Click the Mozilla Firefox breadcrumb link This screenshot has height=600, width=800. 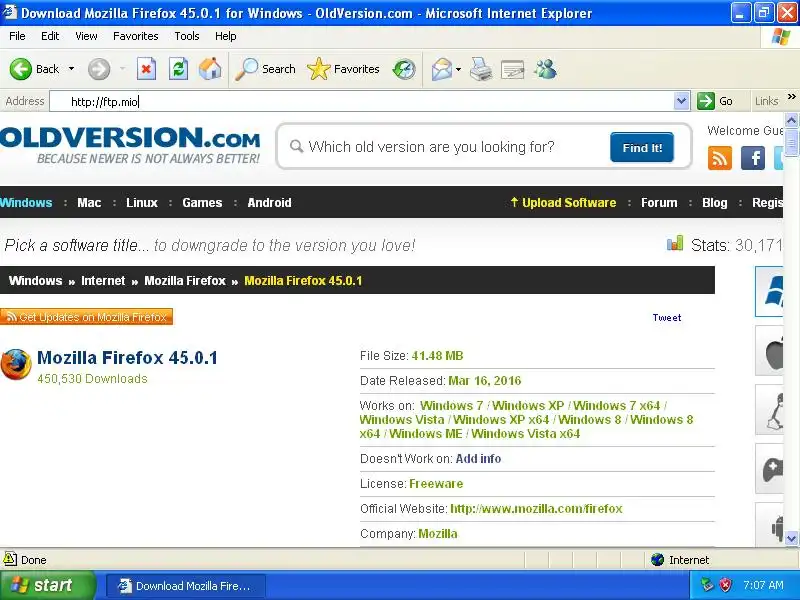pyautogui.click(x=185, y=281)
